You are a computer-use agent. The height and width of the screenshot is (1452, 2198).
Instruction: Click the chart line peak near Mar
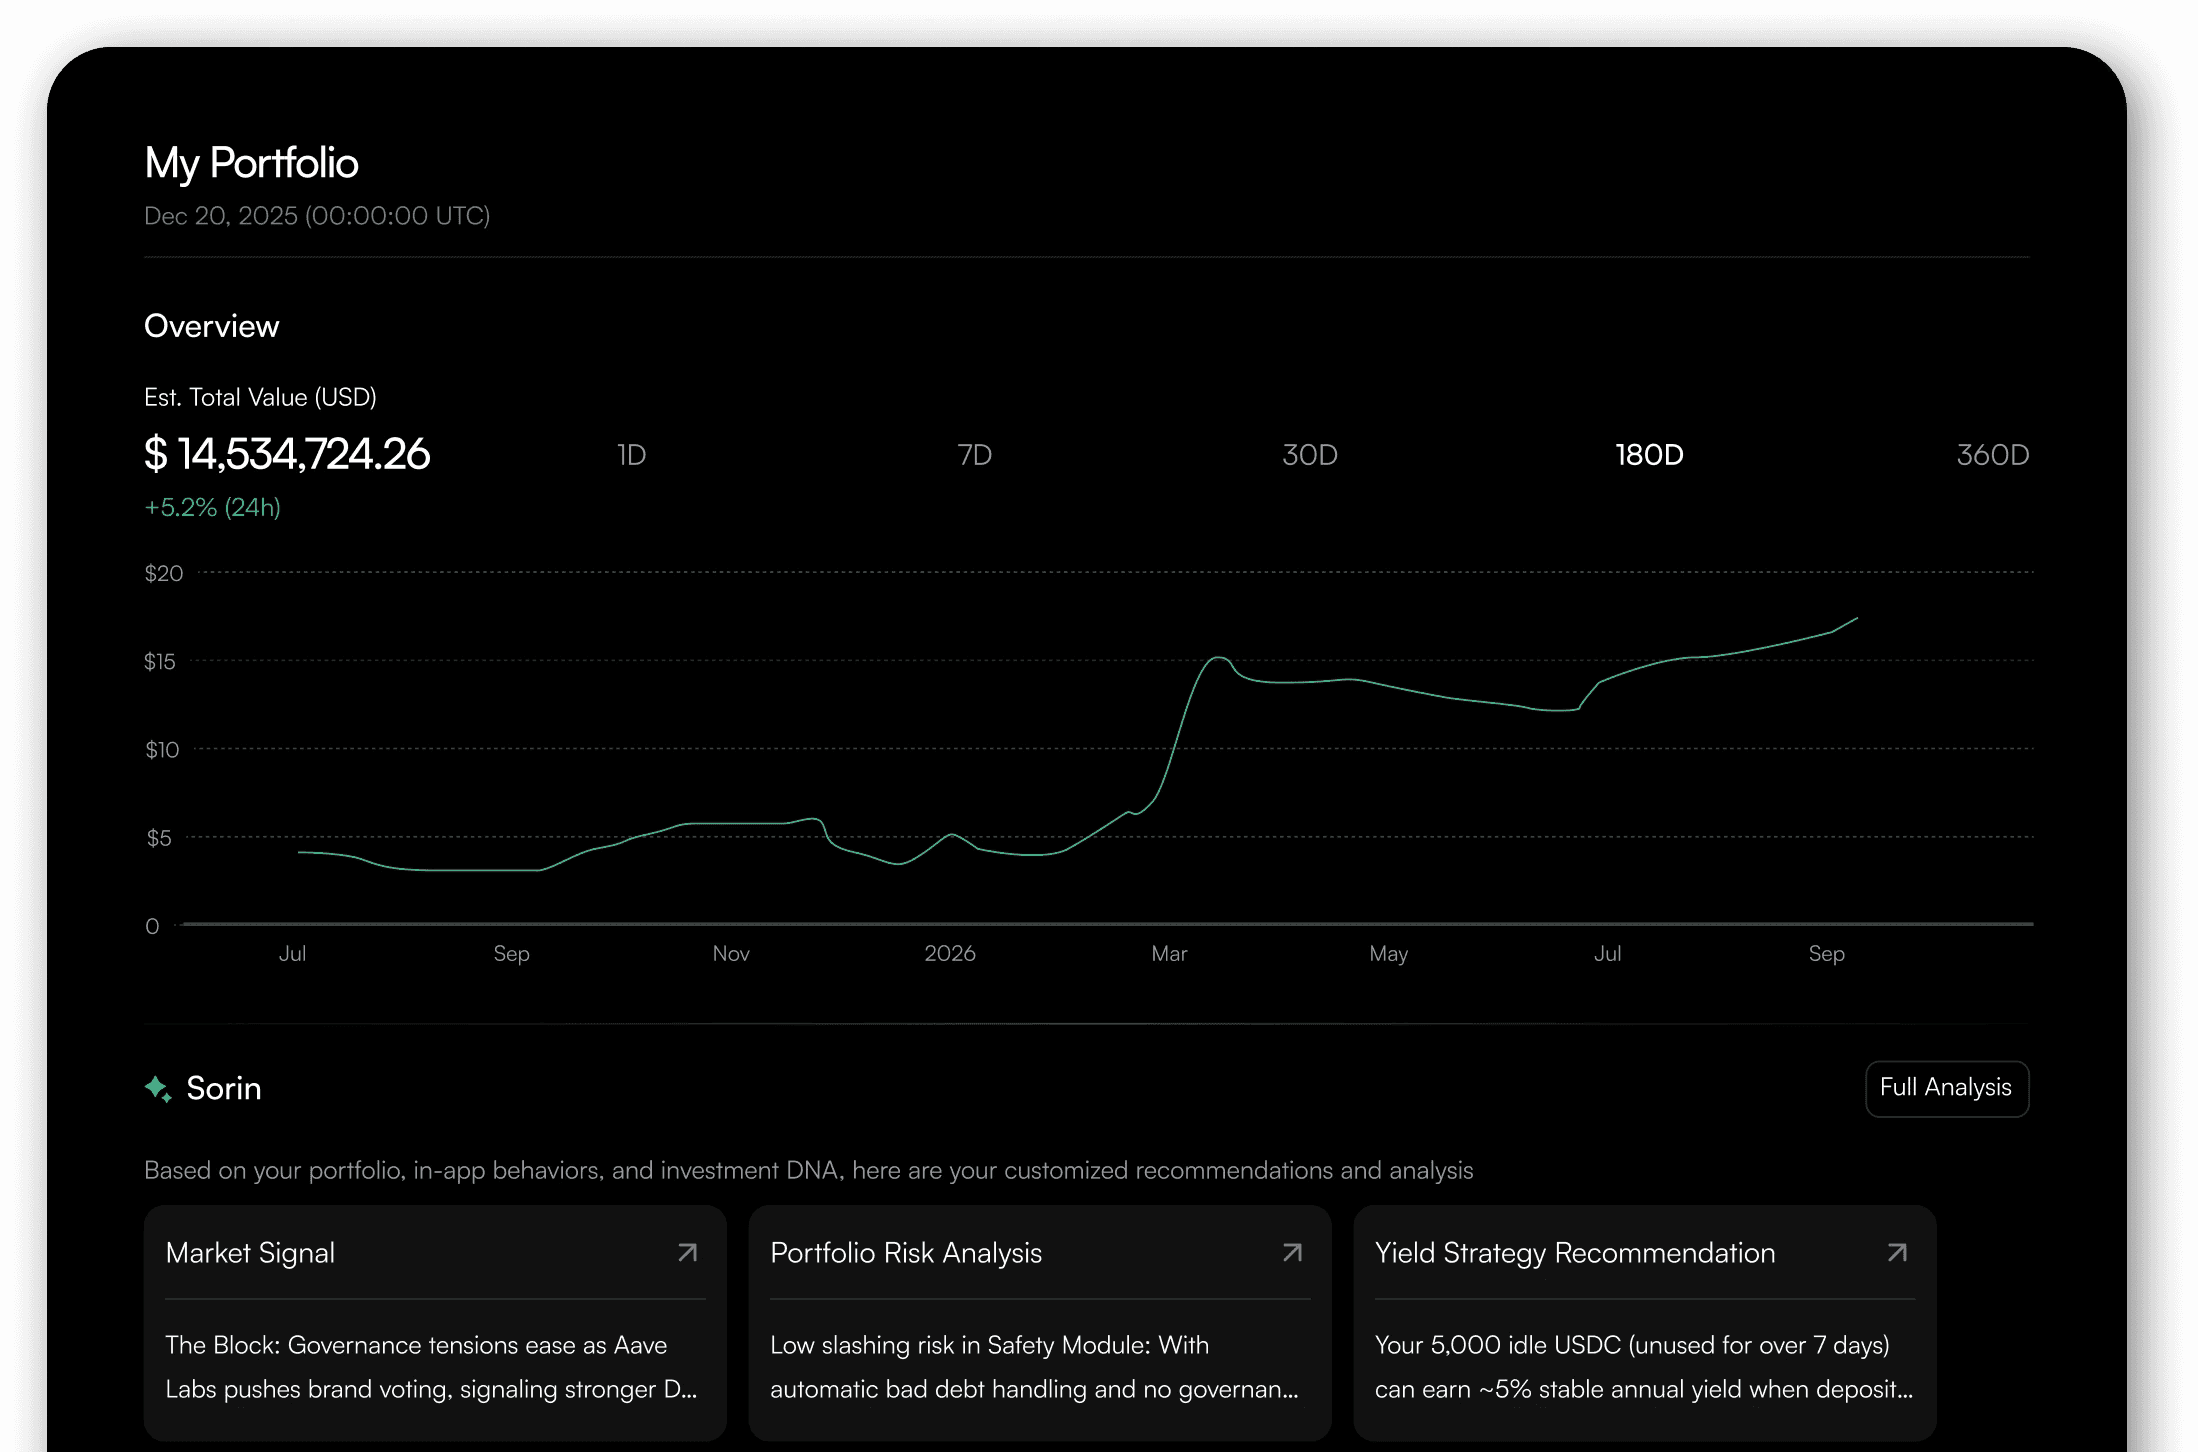point(1217,658)
